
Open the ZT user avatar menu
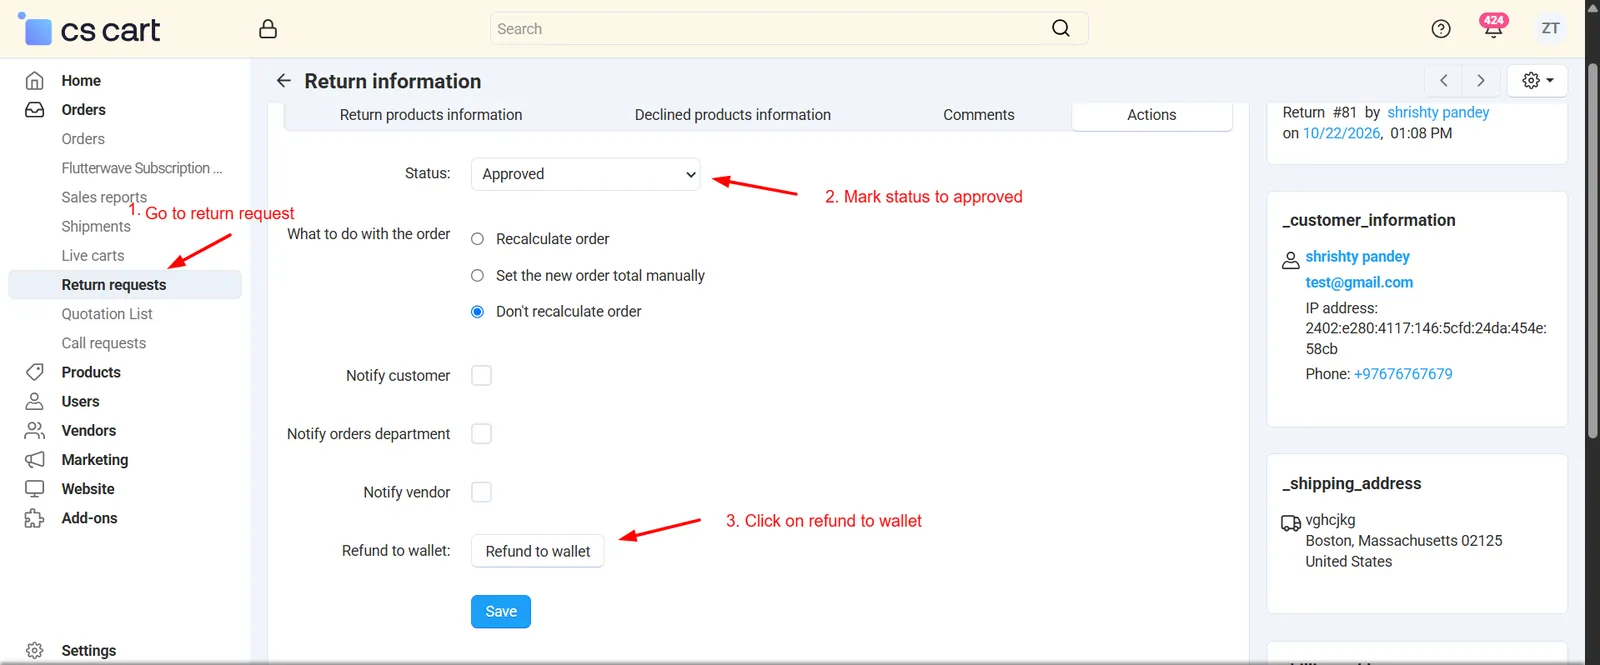(x=1550, y=28)
